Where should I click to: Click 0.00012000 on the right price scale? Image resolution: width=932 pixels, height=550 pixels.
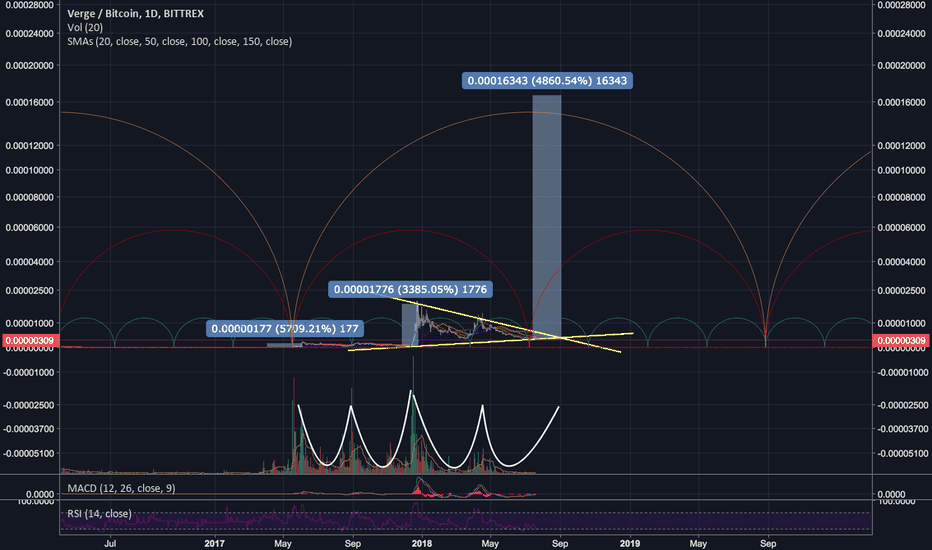pyautogui.click(x=902, y=146)
